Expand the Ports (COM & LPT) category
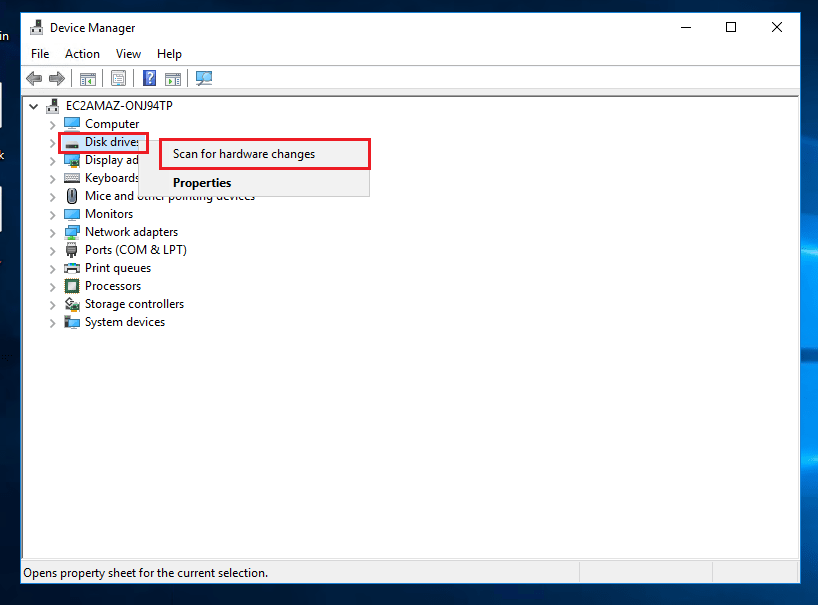This screenshot has height=605, width=818. 52,251
